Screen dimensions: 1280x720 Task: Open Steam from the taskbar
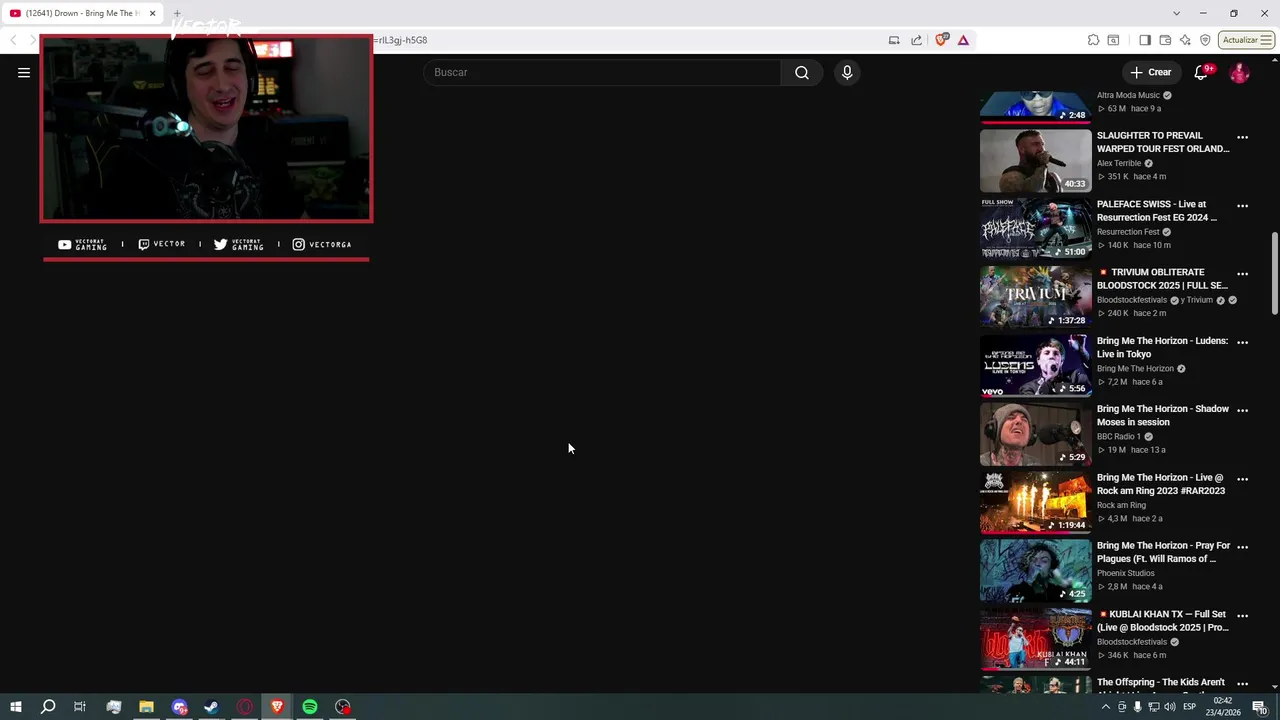click(211, 707)
